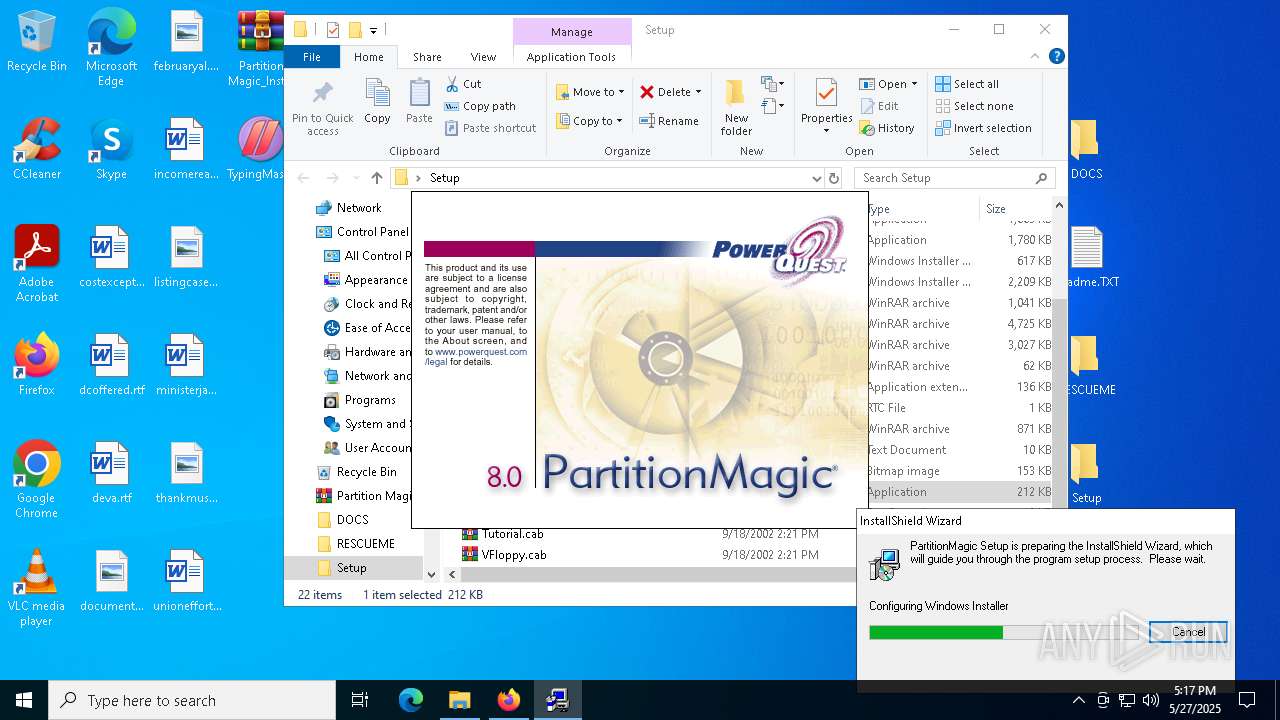Viewport: 1280px width, 720px height.
Task: Create a New folder
Action: 736,108
